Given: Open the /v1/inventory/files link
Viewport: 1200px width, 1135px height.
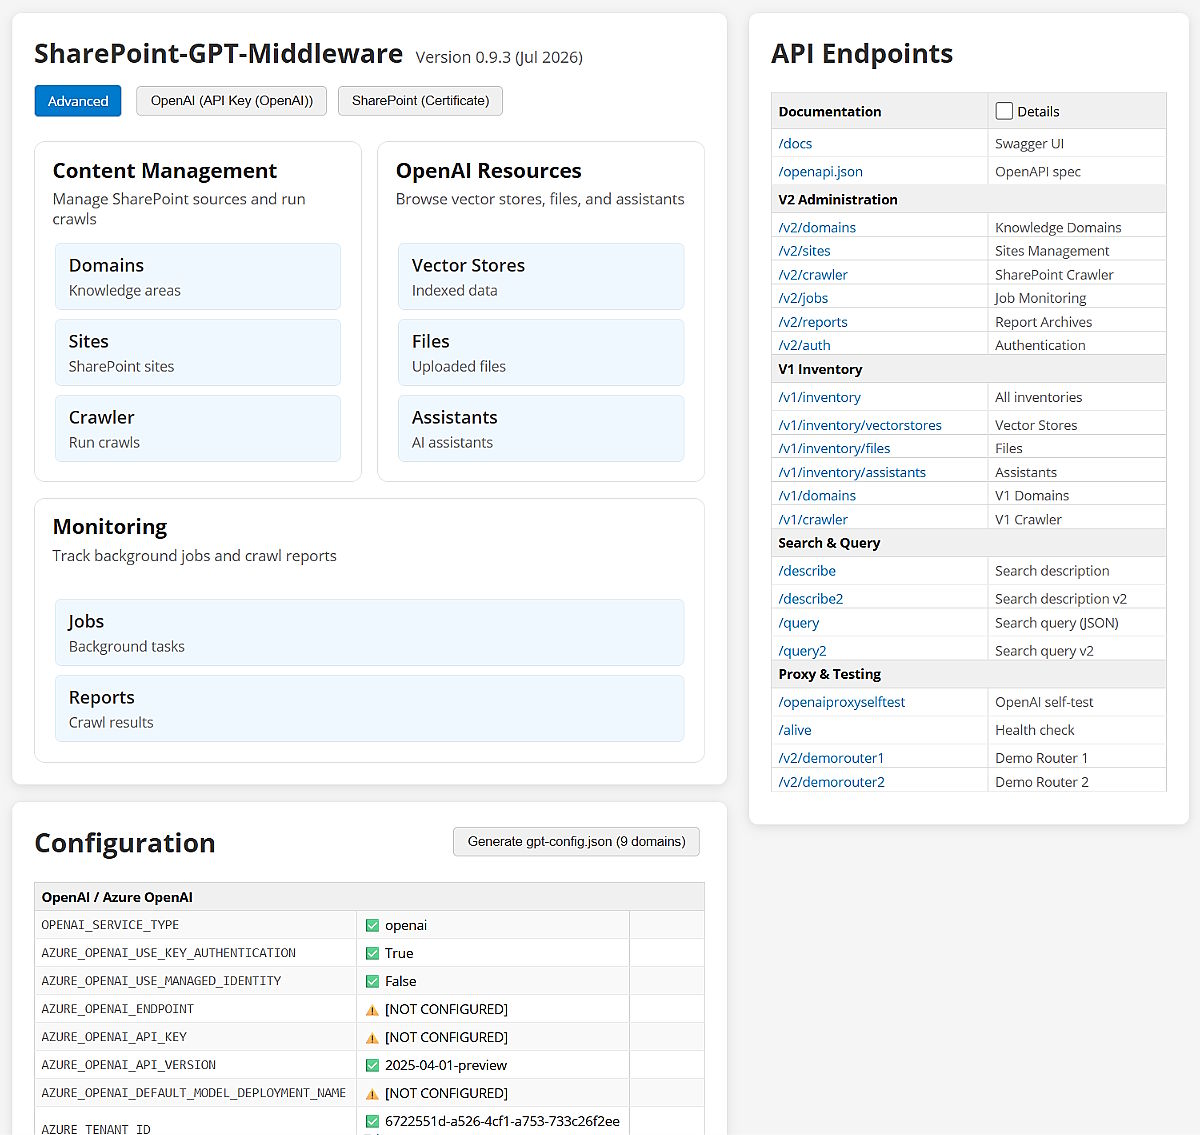Looking at the screenshot, I should pos(834,449).
